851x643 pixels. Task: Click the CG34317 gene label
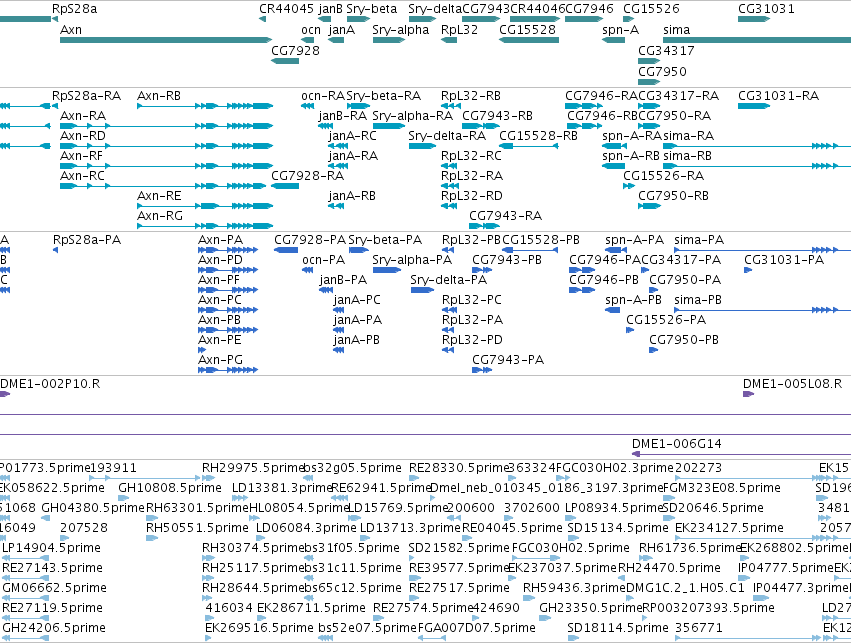pyautogui.click(x=666, y=50)
